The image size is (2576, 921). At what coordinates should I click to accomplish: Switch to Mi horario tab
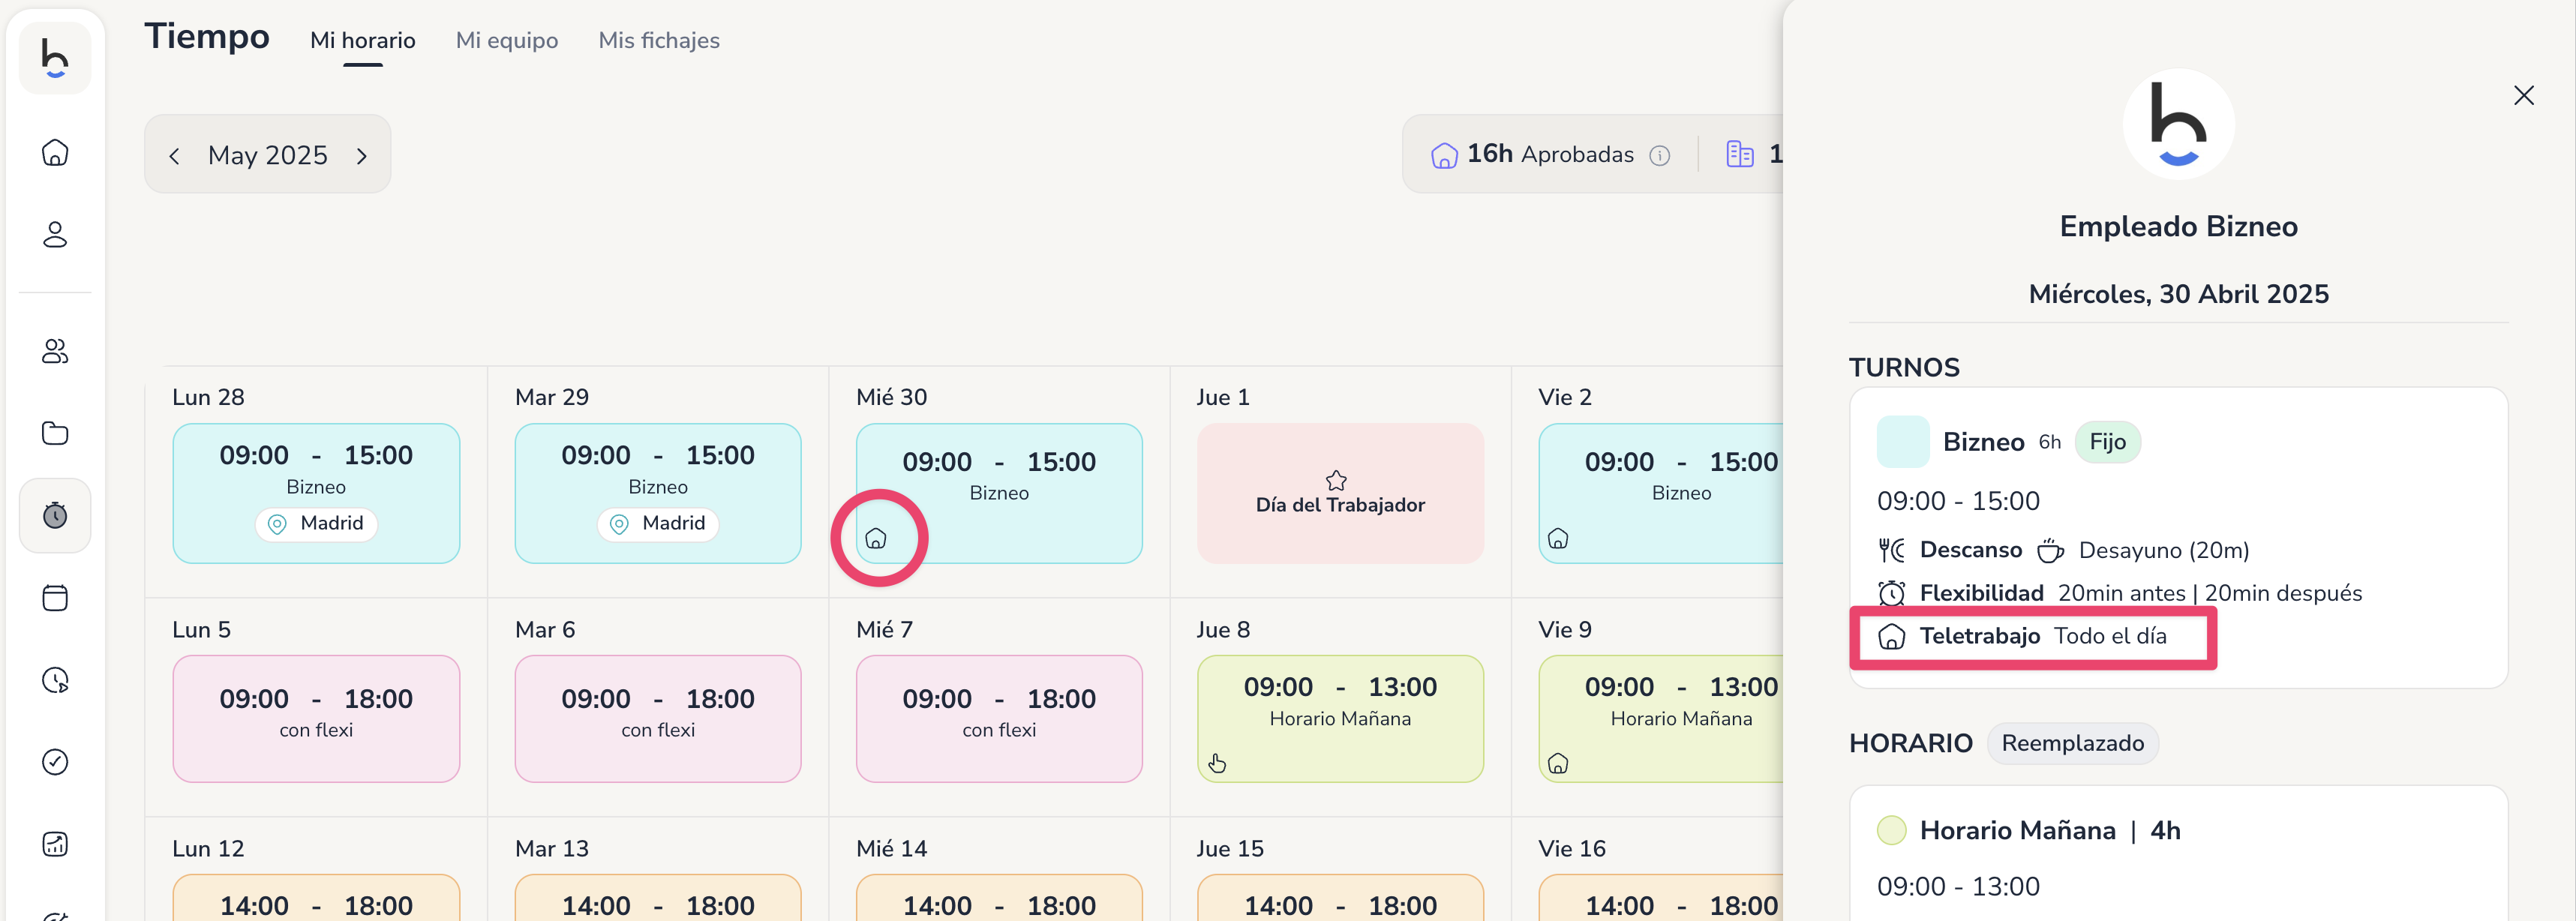tap(363, 40)
